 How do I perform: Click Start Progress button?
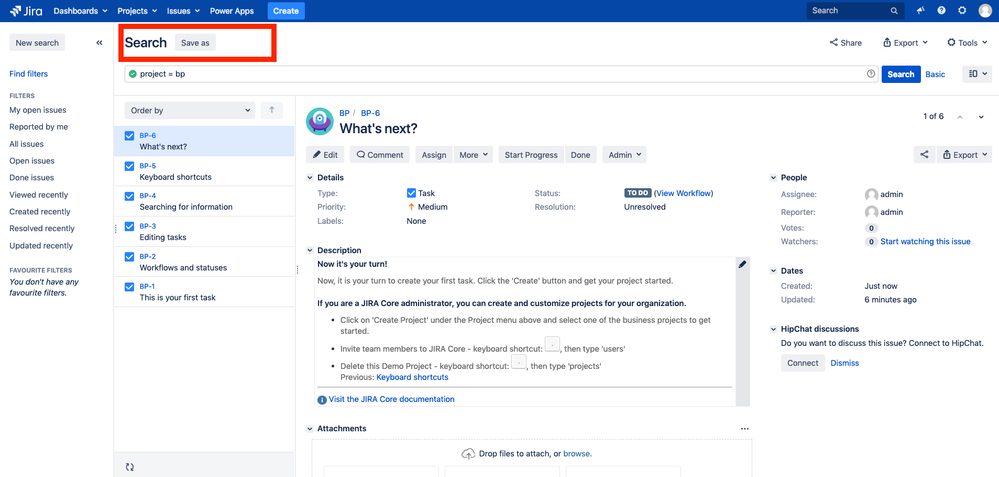[531, 155]
